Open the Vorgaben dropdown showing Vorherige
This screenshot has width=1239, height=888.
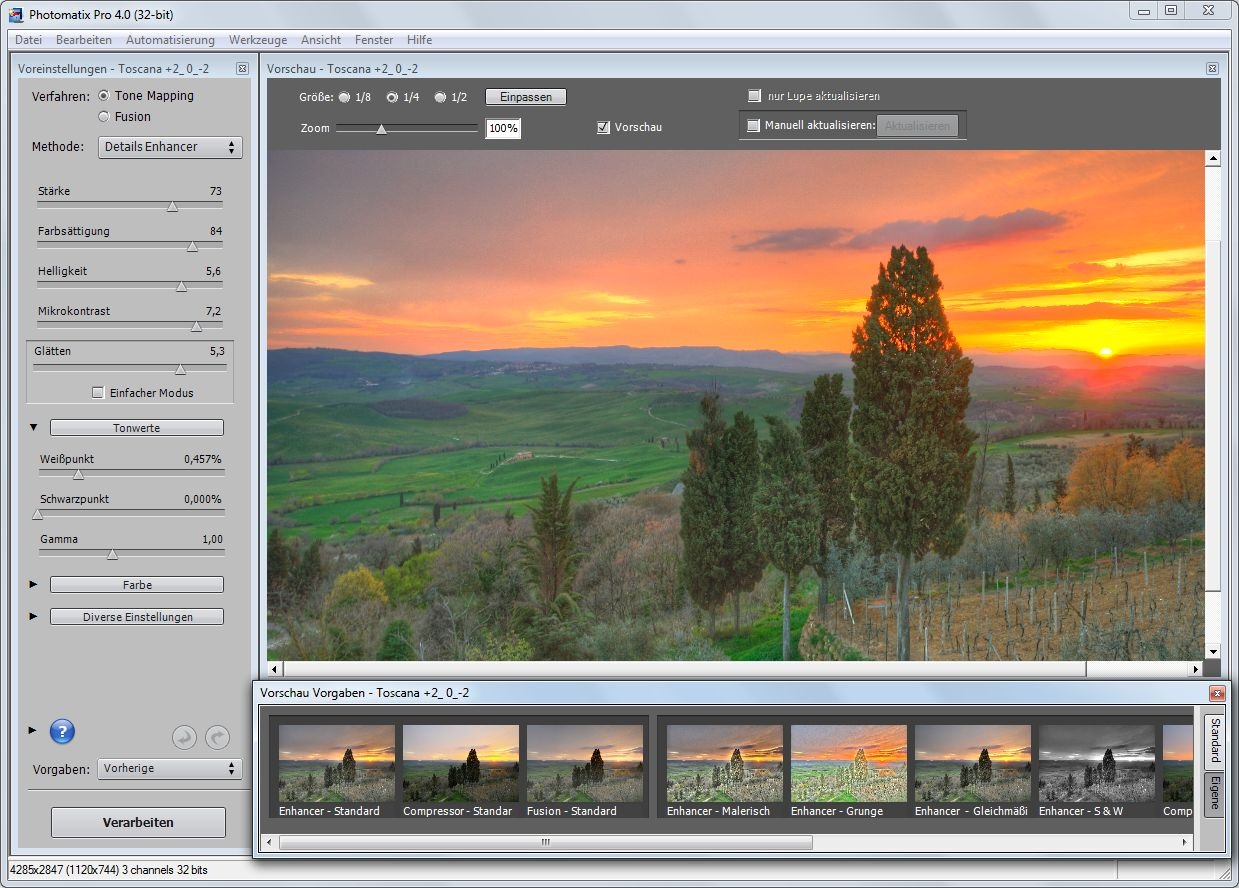(x=171, y=769)
